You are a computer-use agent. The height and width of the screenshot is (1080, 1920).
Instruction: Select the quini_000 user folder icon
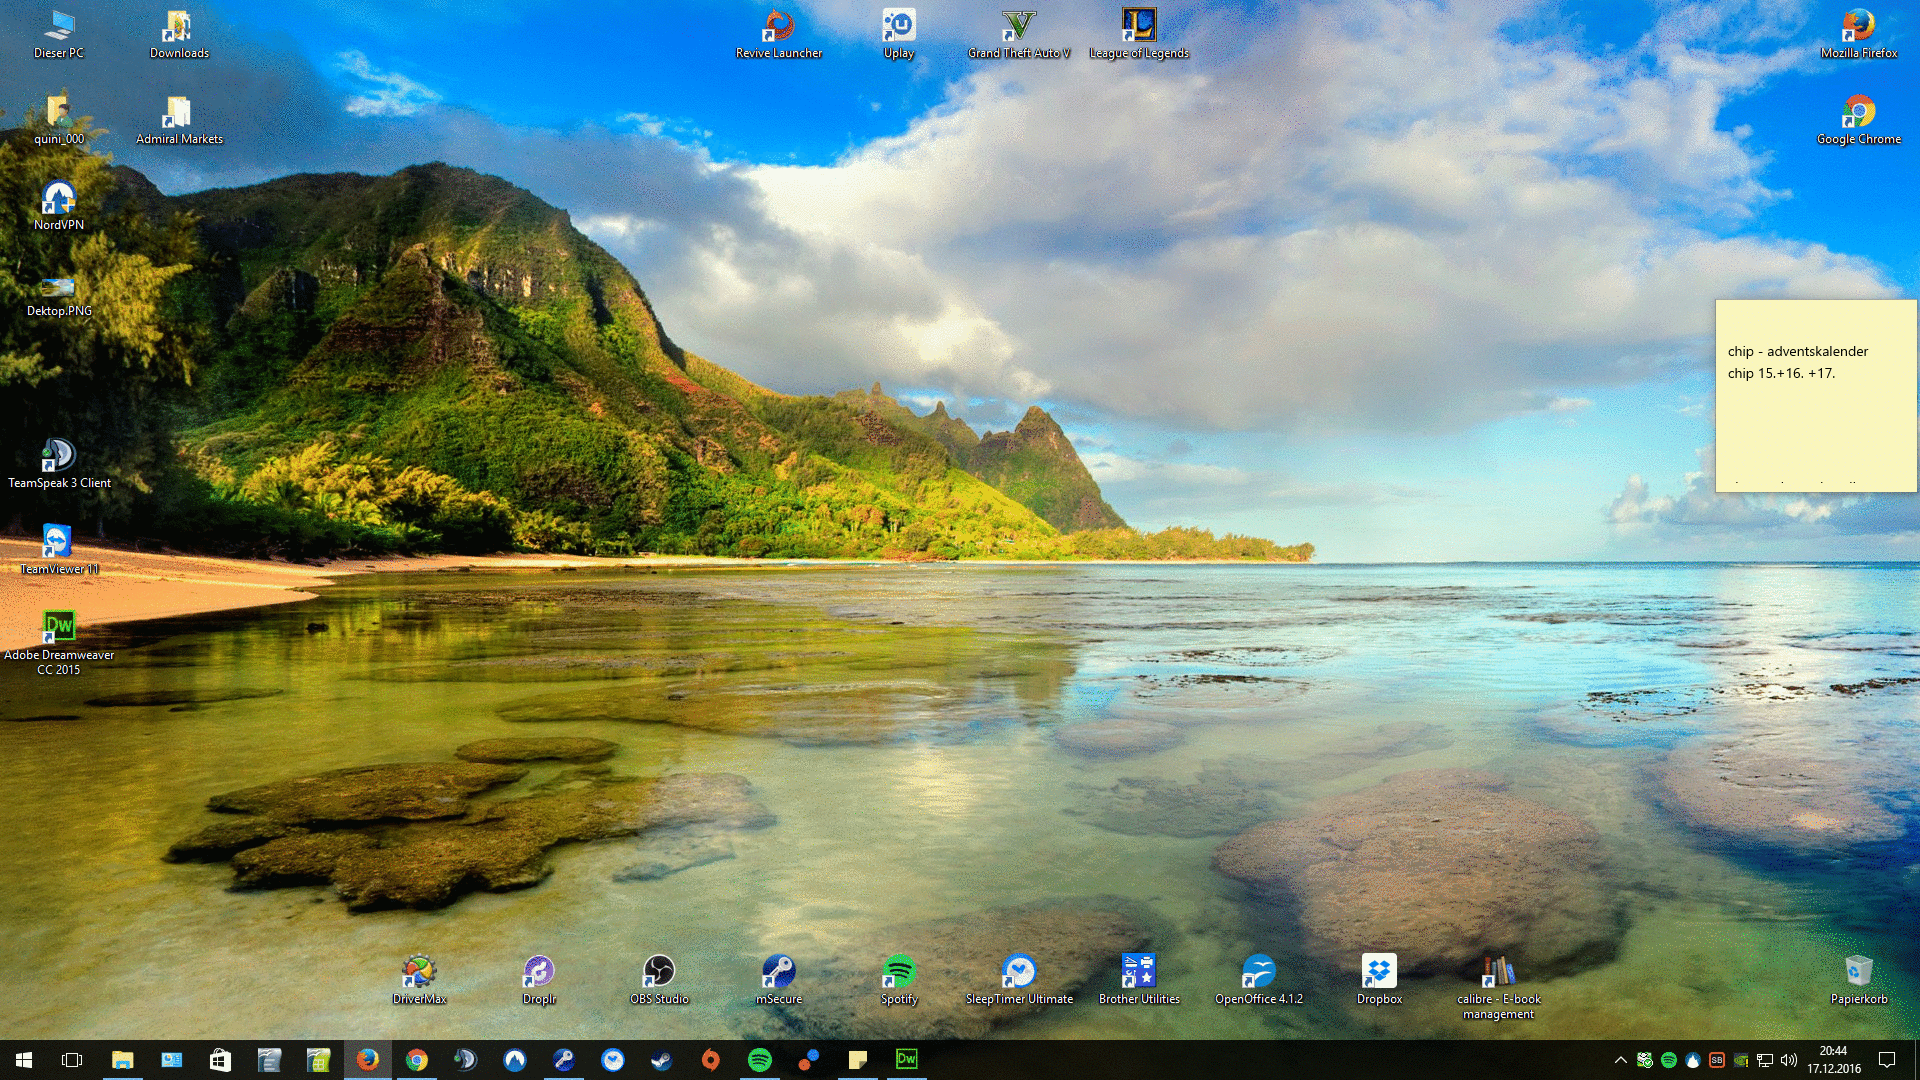point(59,121)
